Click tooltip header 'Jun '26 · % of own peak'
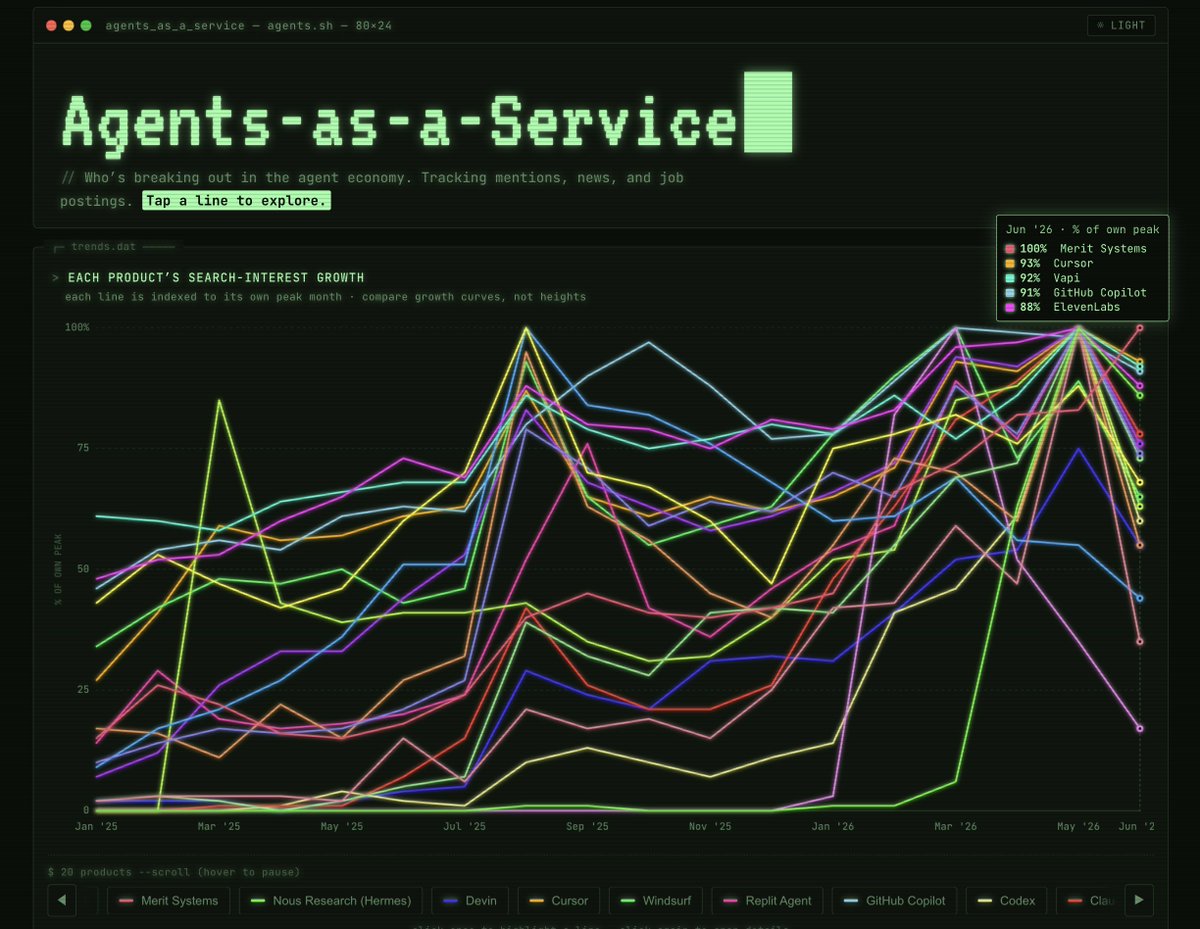1200x929 pixels. [1082, 230]
